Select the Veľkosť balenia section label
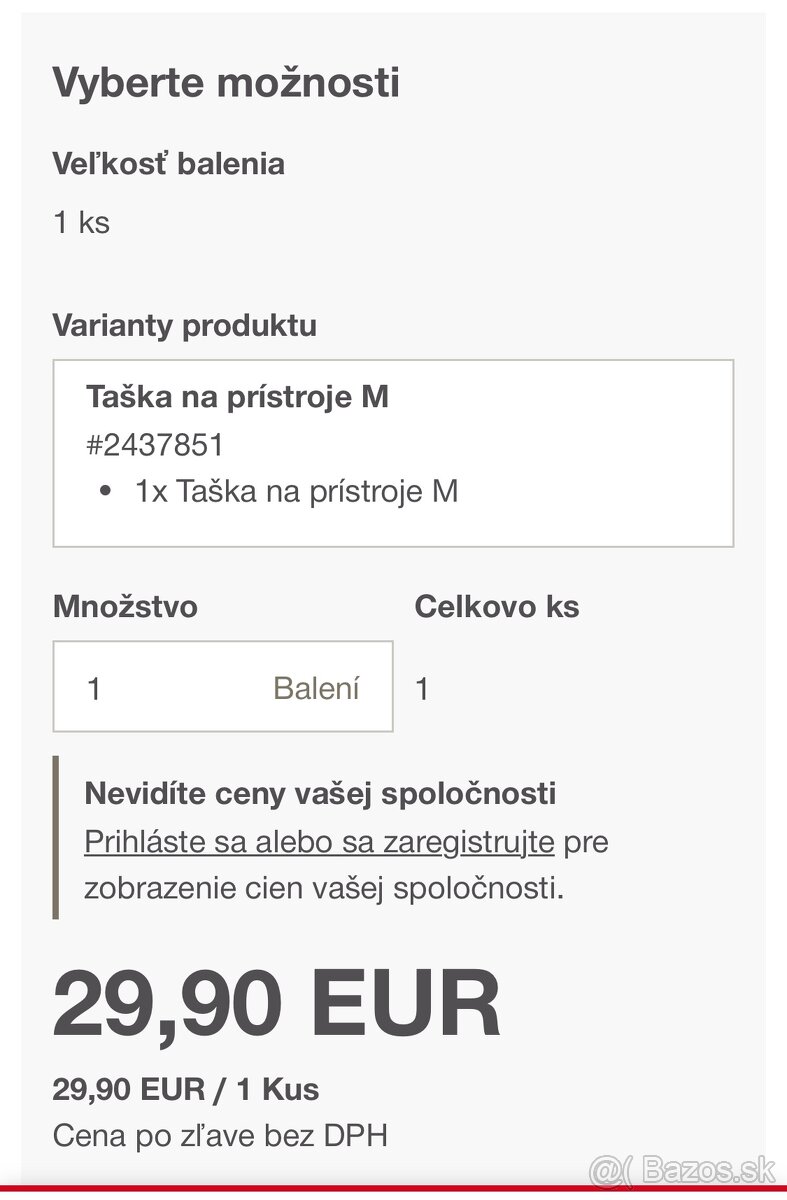 tap(169, 163)
